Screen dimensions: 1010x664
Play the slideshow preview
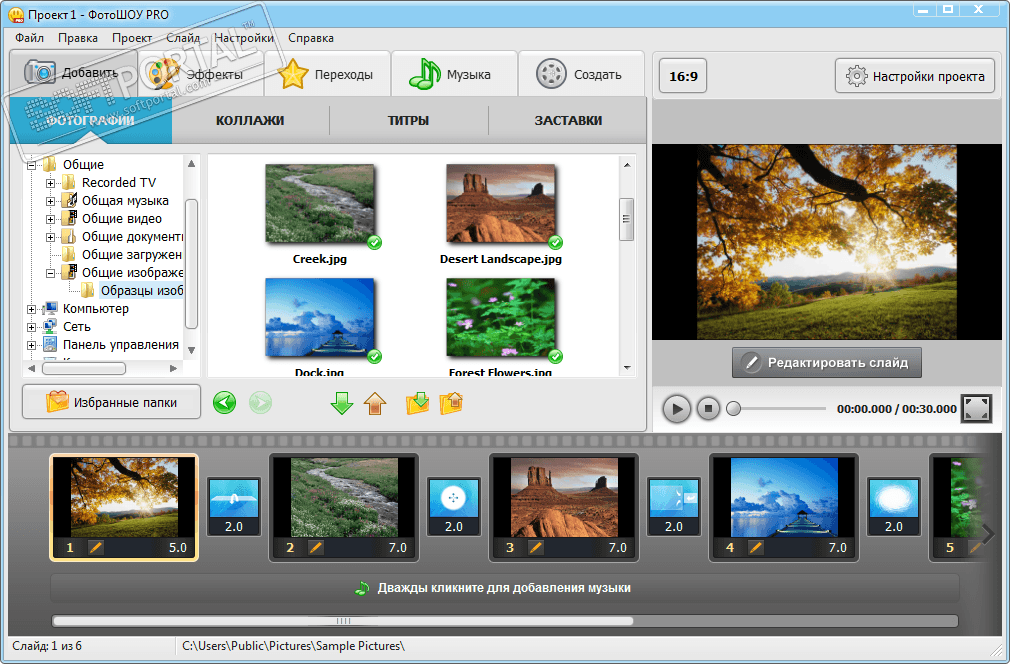[x=676, y=409]
